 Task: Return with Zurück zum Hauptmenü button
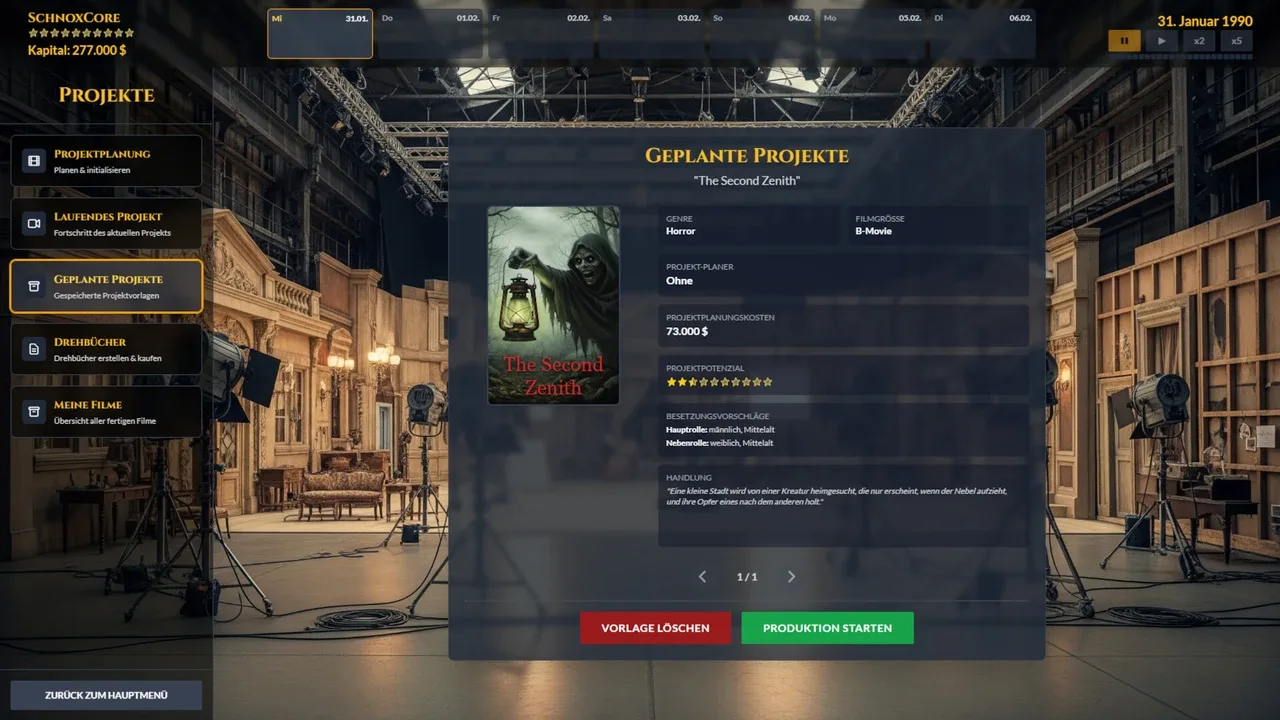point(106,695)
